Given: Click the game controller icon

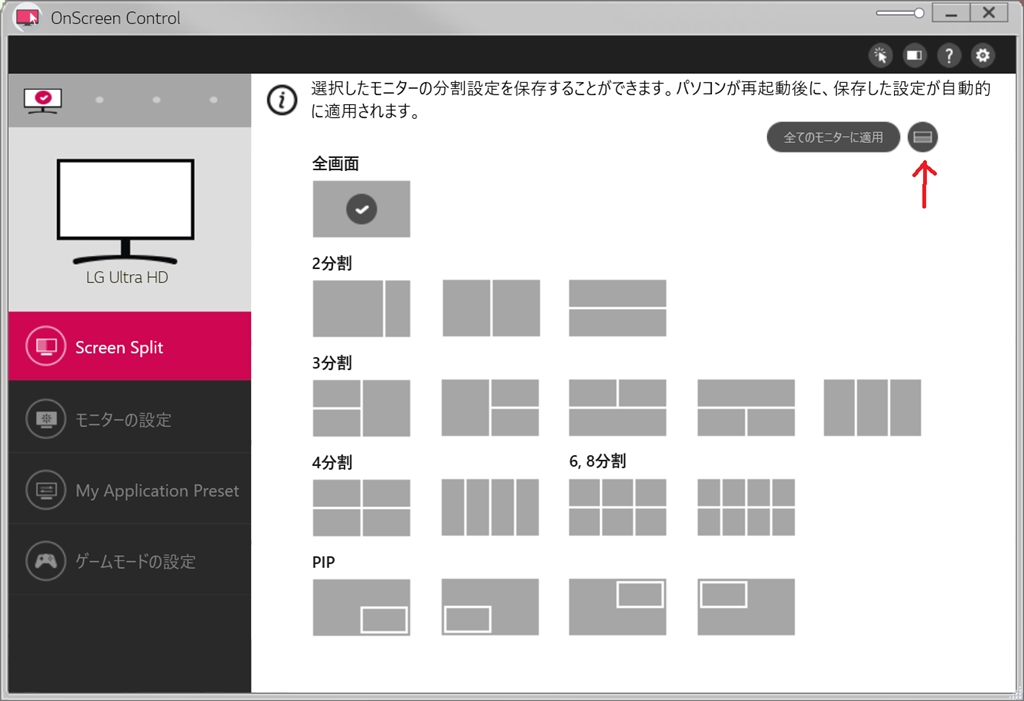Looking at the screenshot, I should coord(46,561).
